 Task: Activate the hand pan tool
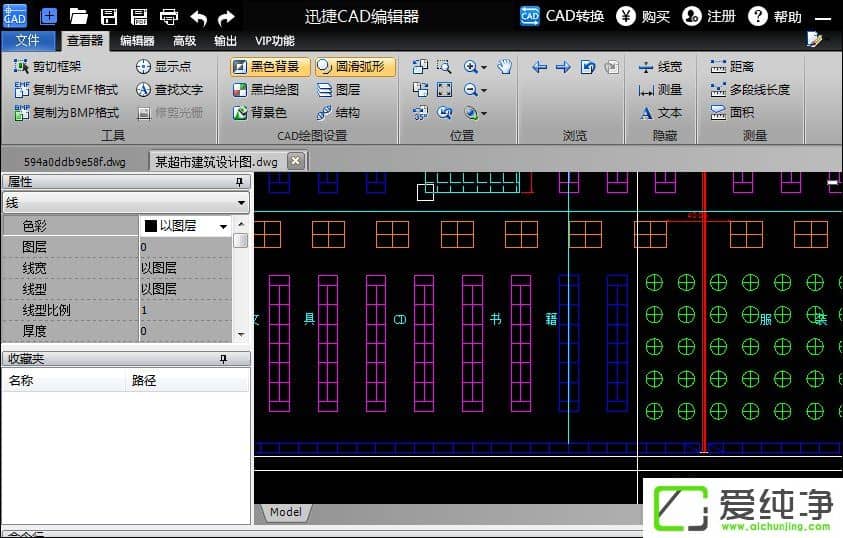505,67
